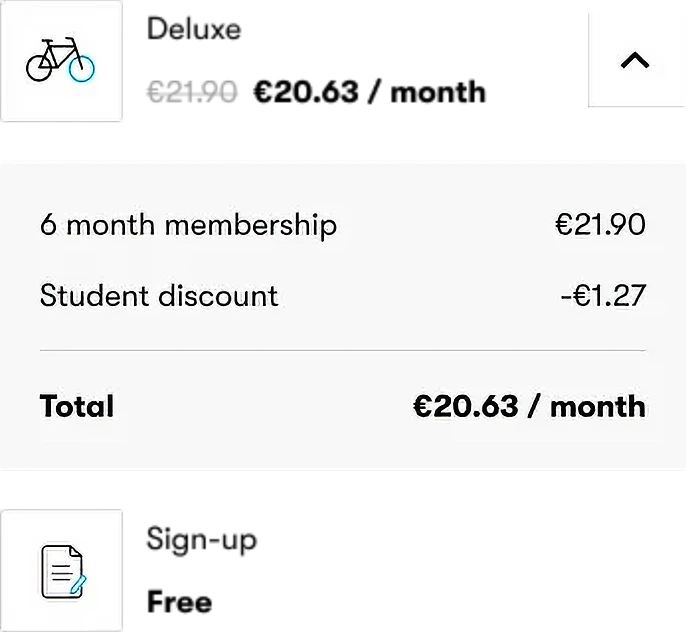The height and width of the screenshot is (632, 690).
Task: Click the Deluxe bicycle icon
Action: click(x=61, y=60)
